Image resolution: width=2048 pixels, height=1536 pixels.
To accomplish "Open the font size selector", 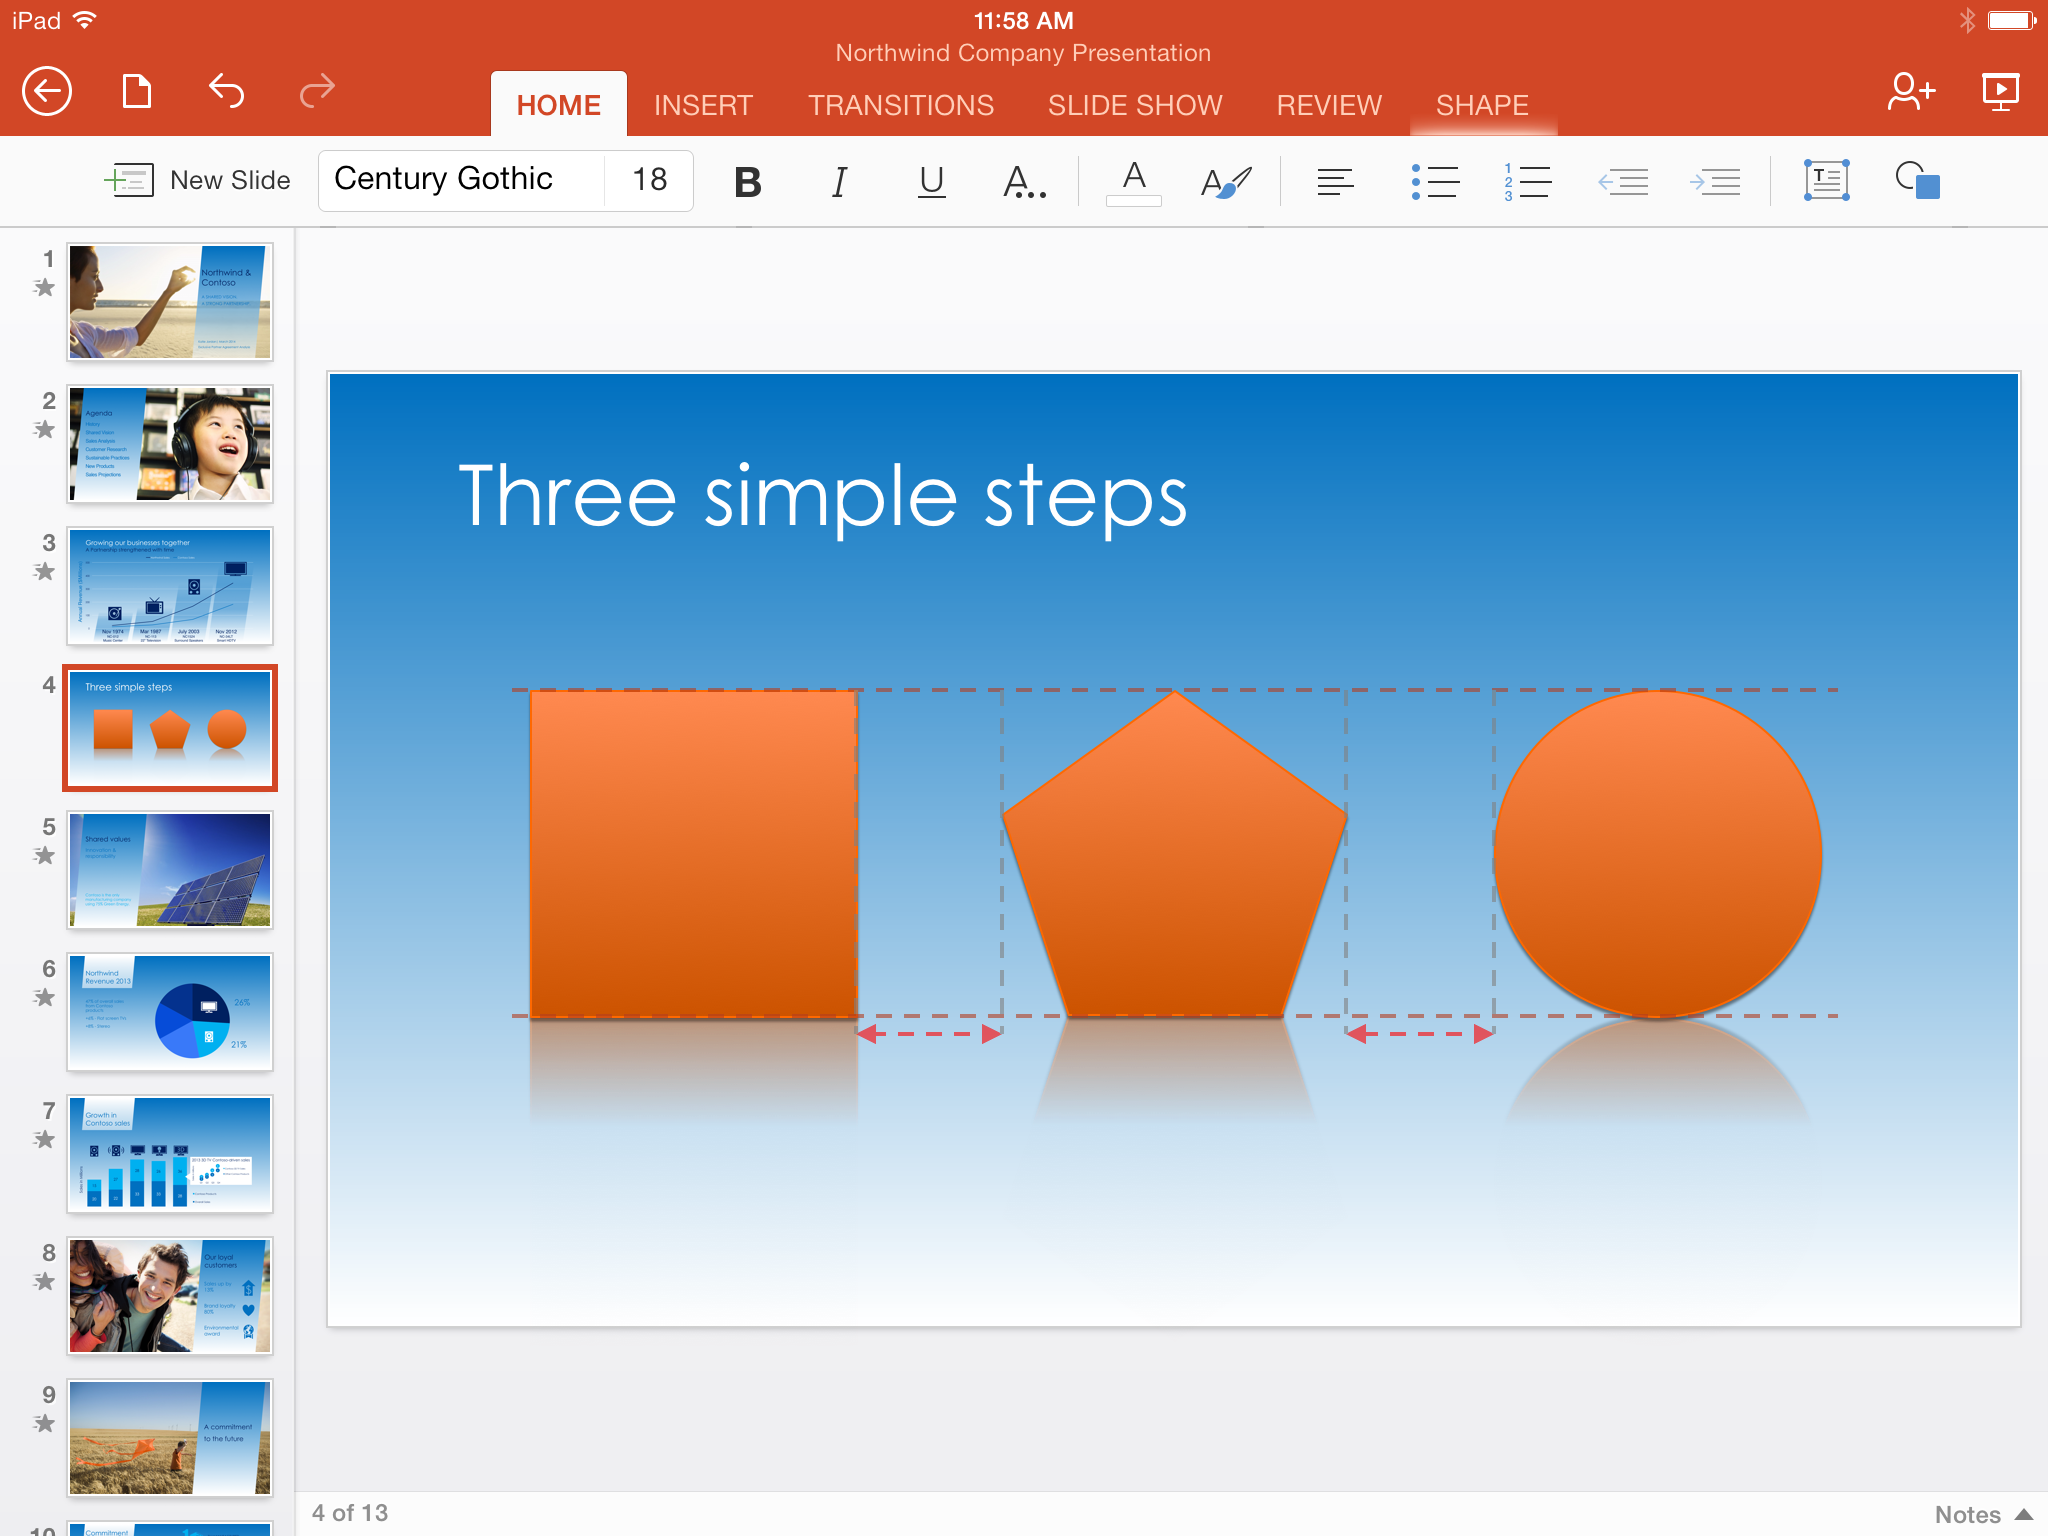I will click(x=648, y=180).
